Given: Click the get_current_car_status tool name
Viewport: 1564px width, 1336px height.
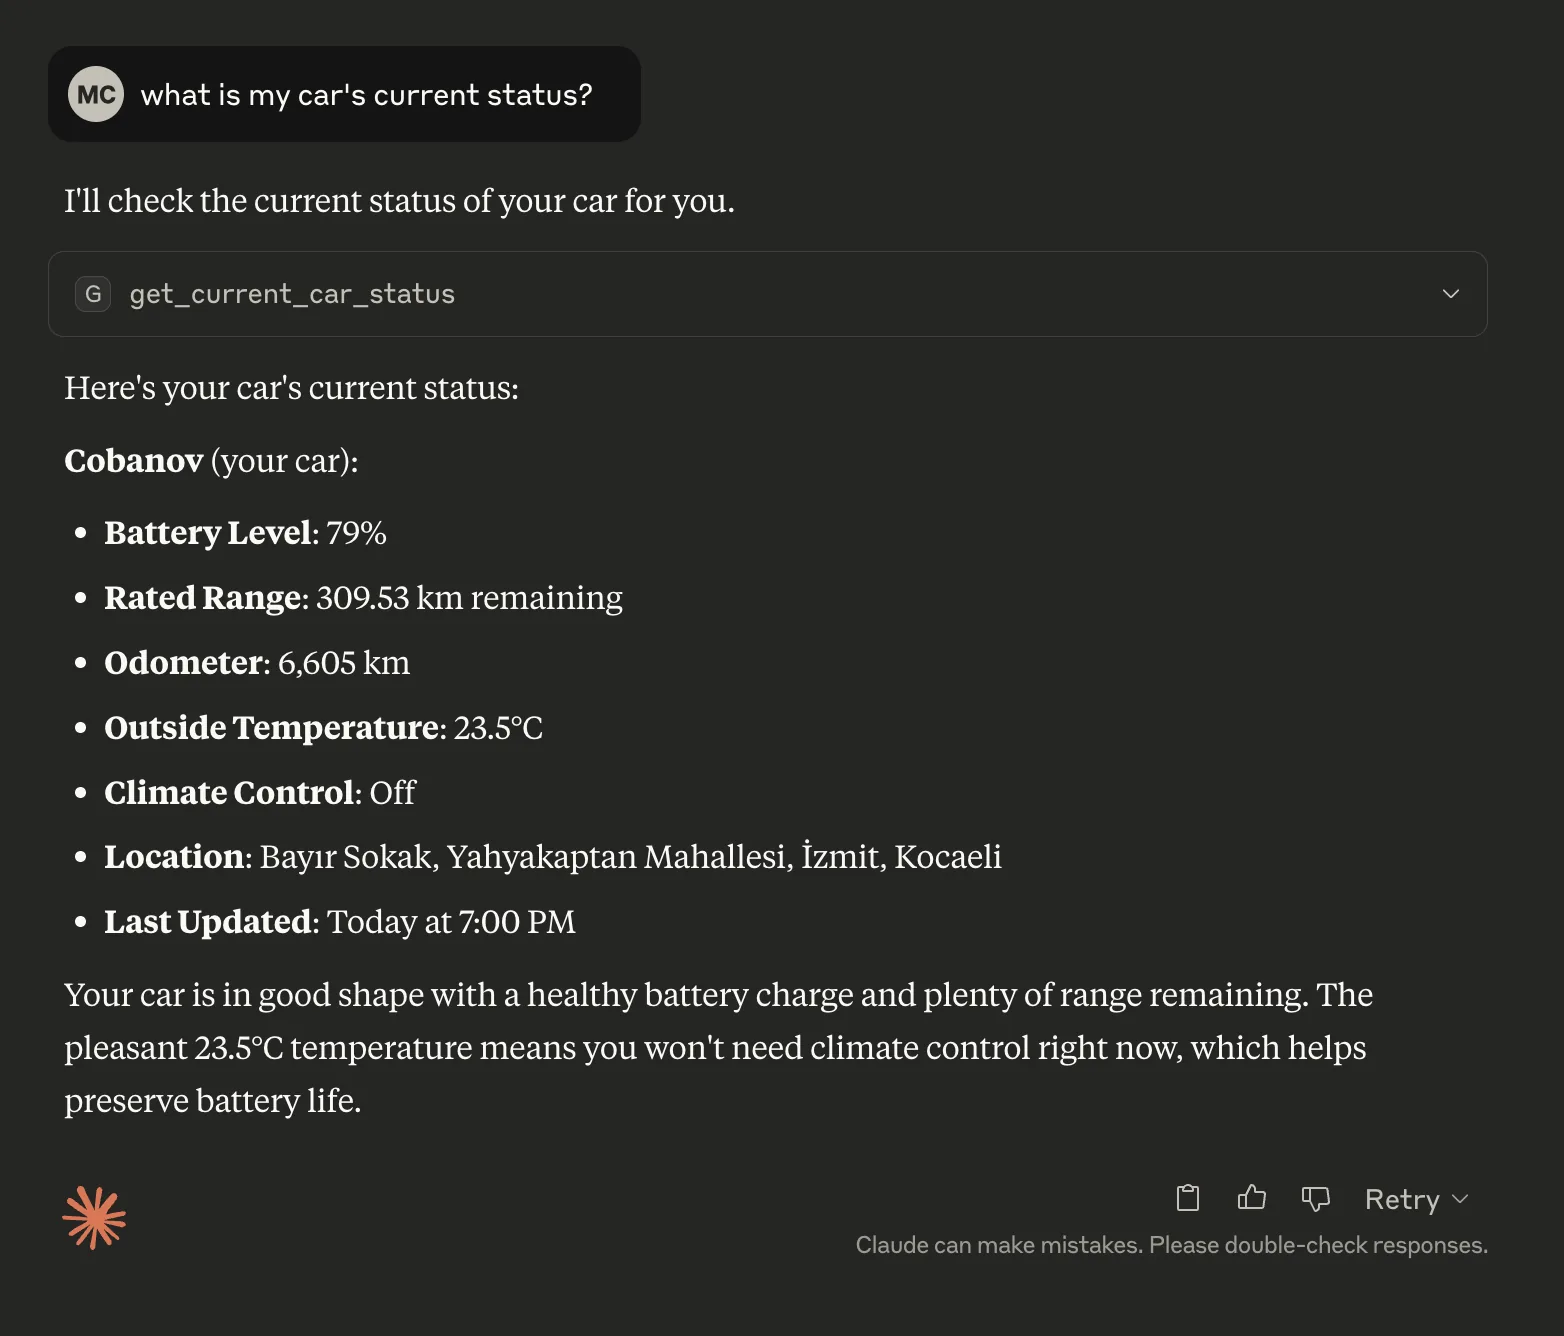Looking at the screenshot, I should pyautogui.click(x=292, y=294).
